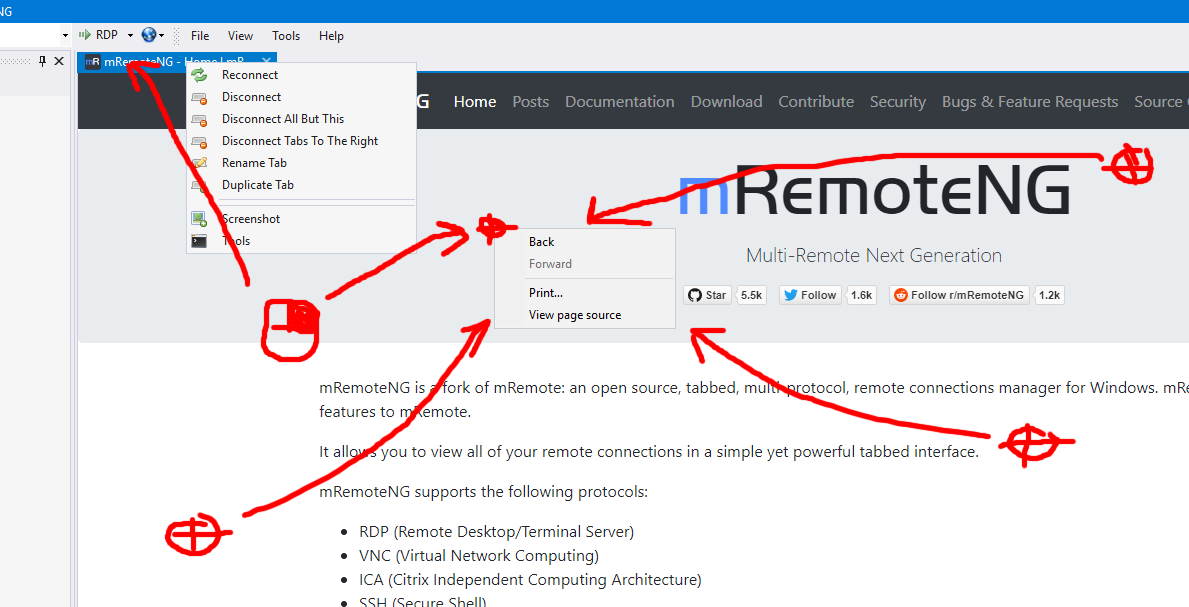This screenshot has height=607, width=1189.
Task: Choose Disconnect from the context menu
Action: click(301, 97)
